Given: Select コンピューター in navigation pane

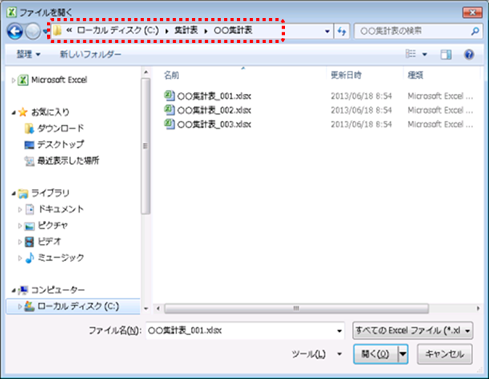Looking at the screenshot, I should [58, 290].
